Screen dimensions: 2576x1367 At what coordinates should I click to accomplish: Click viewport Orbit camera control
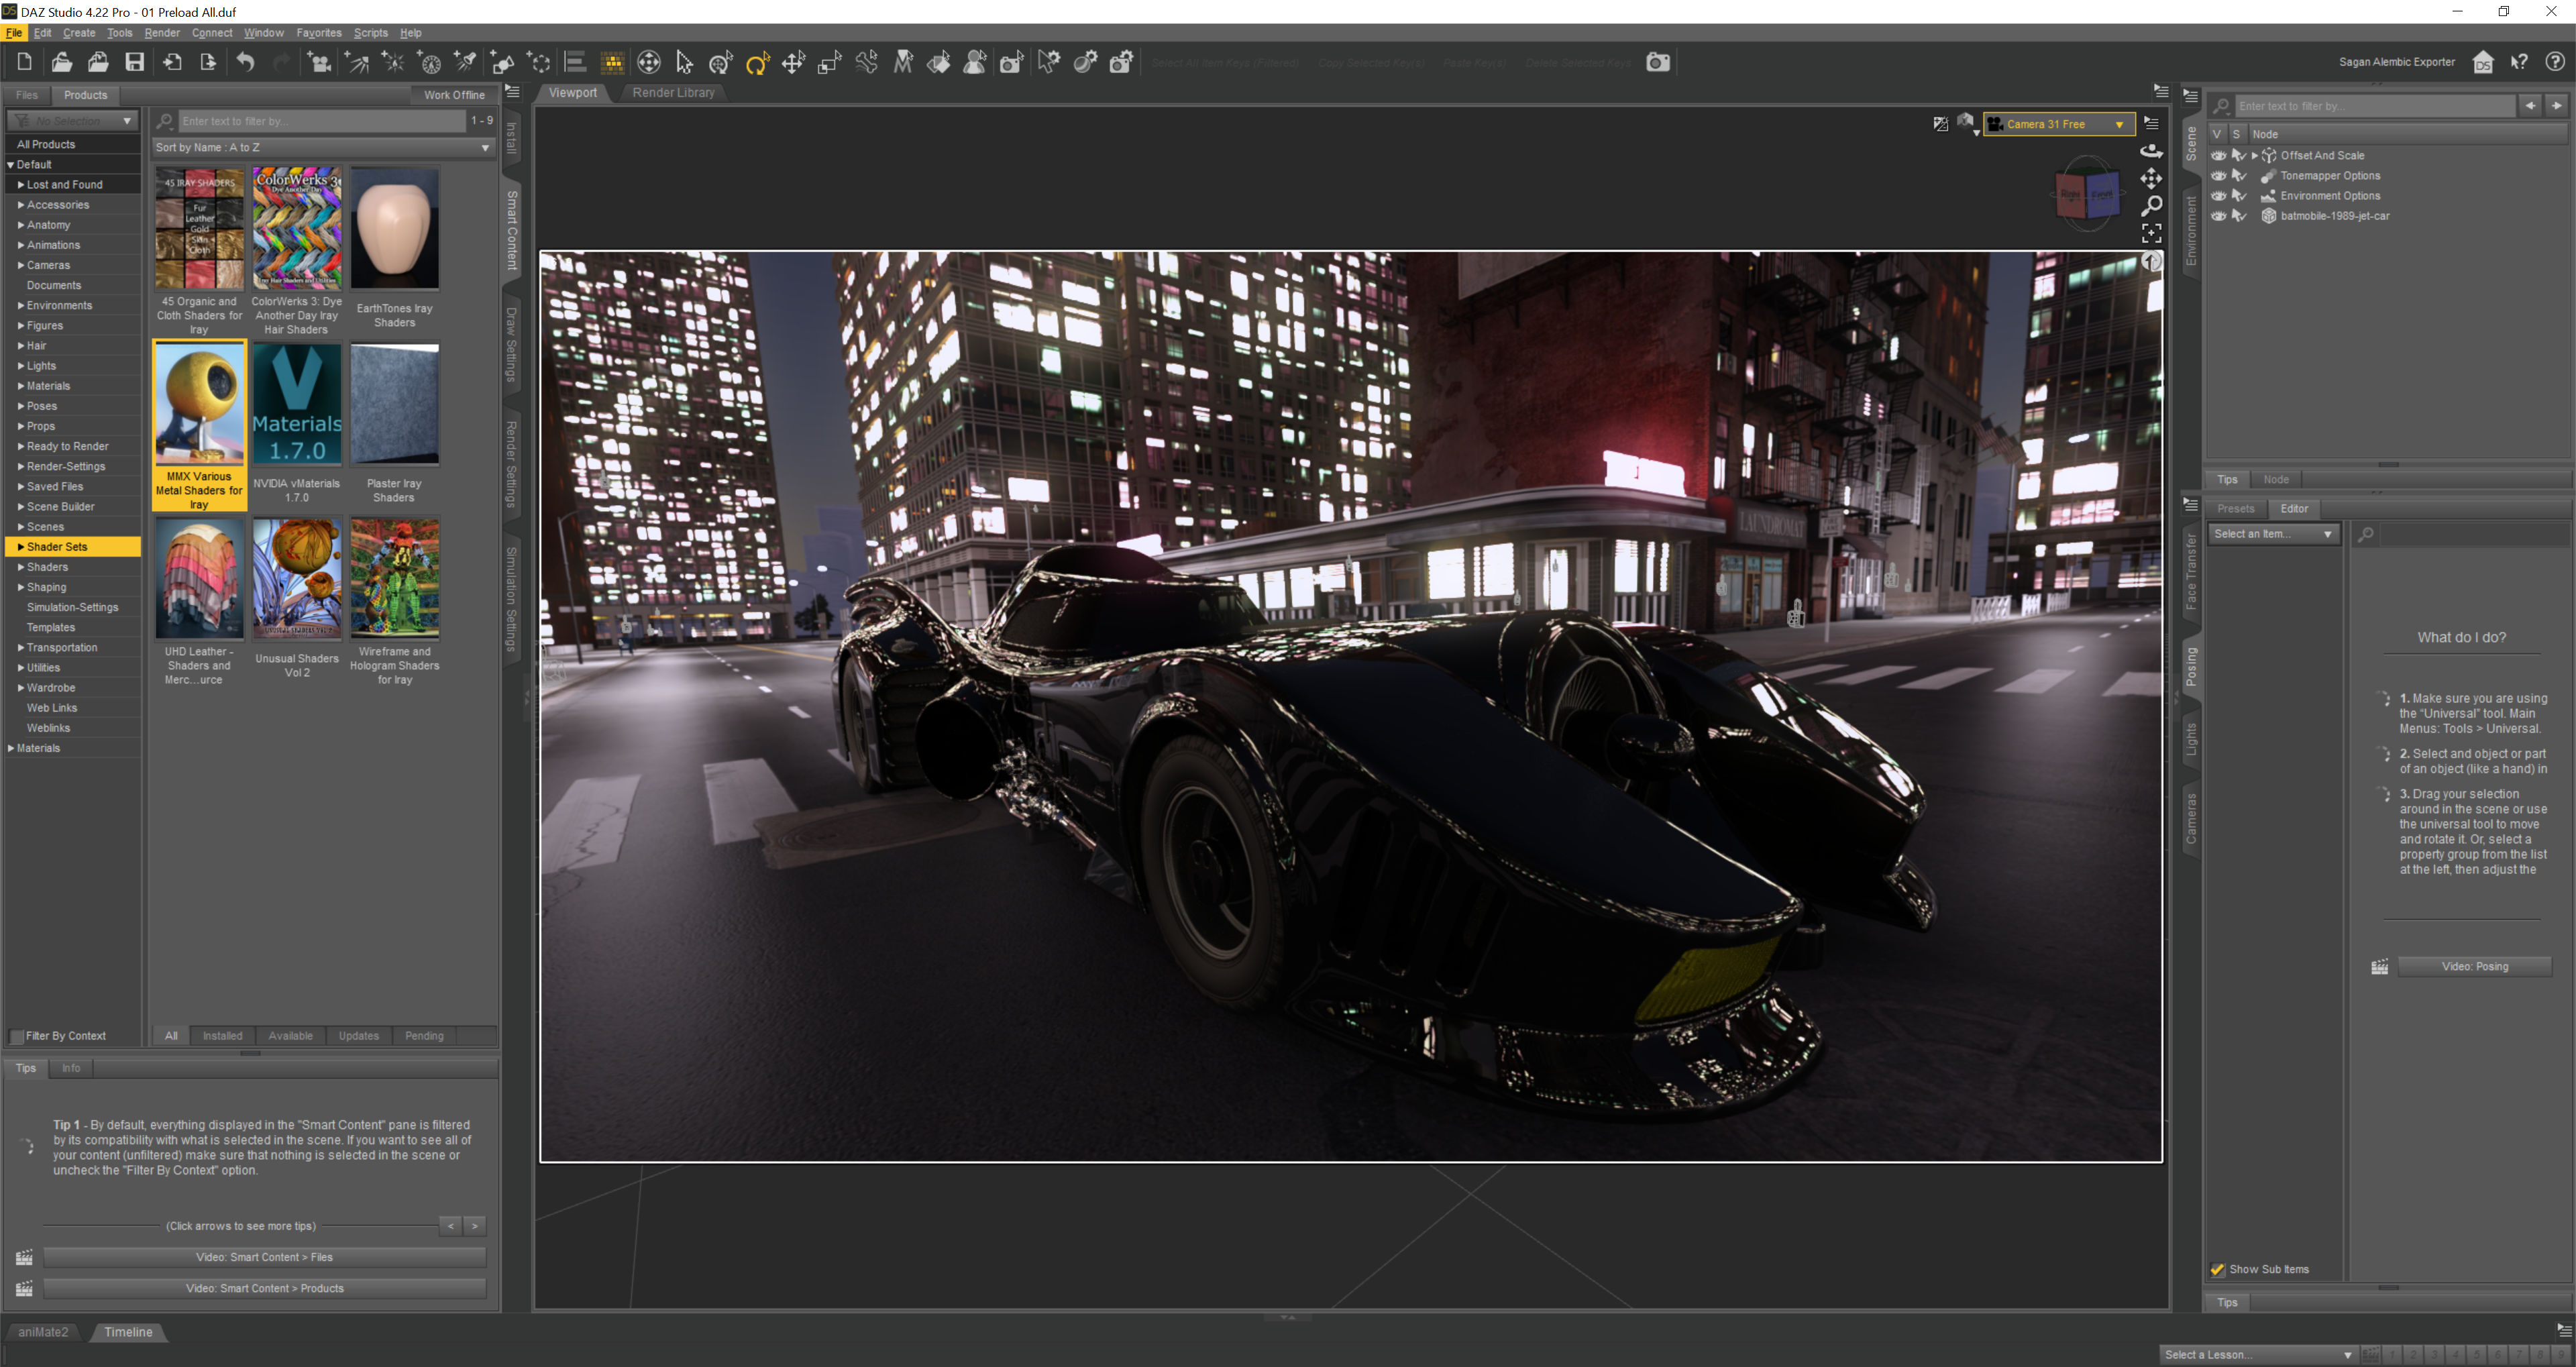point(2151,151)
